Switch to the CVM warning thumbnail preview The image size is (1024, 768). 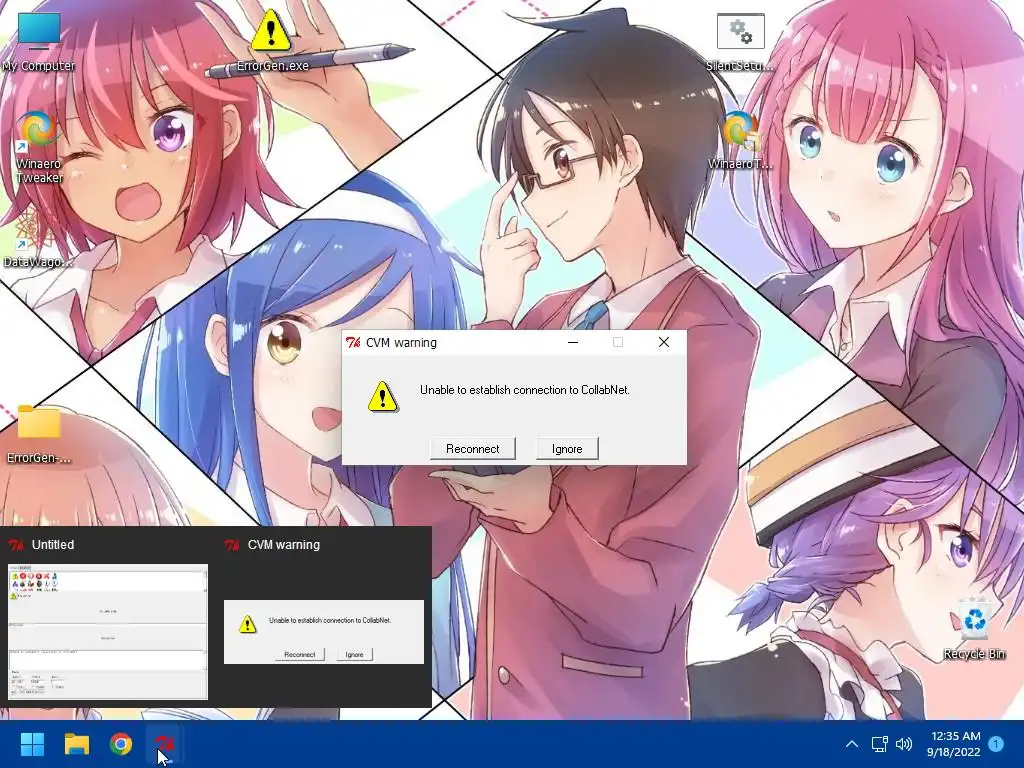(324, 632)
